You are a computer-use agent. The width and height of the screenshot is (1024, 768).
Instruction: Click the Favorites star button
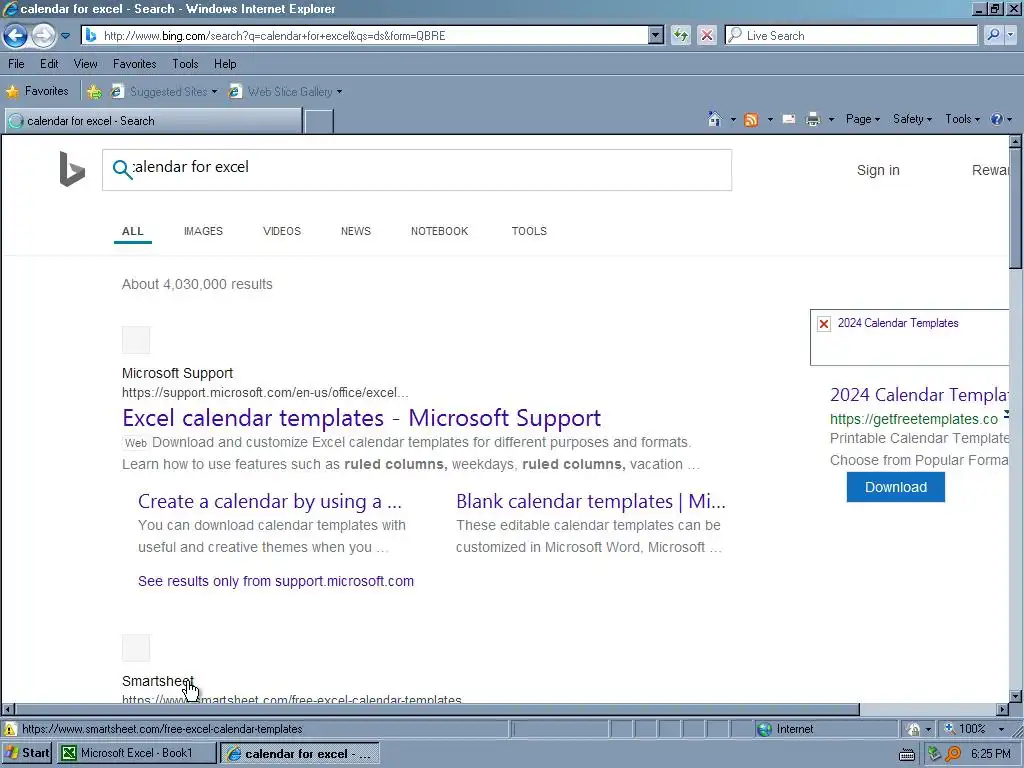pyautogui.click(x=37, y=91)
